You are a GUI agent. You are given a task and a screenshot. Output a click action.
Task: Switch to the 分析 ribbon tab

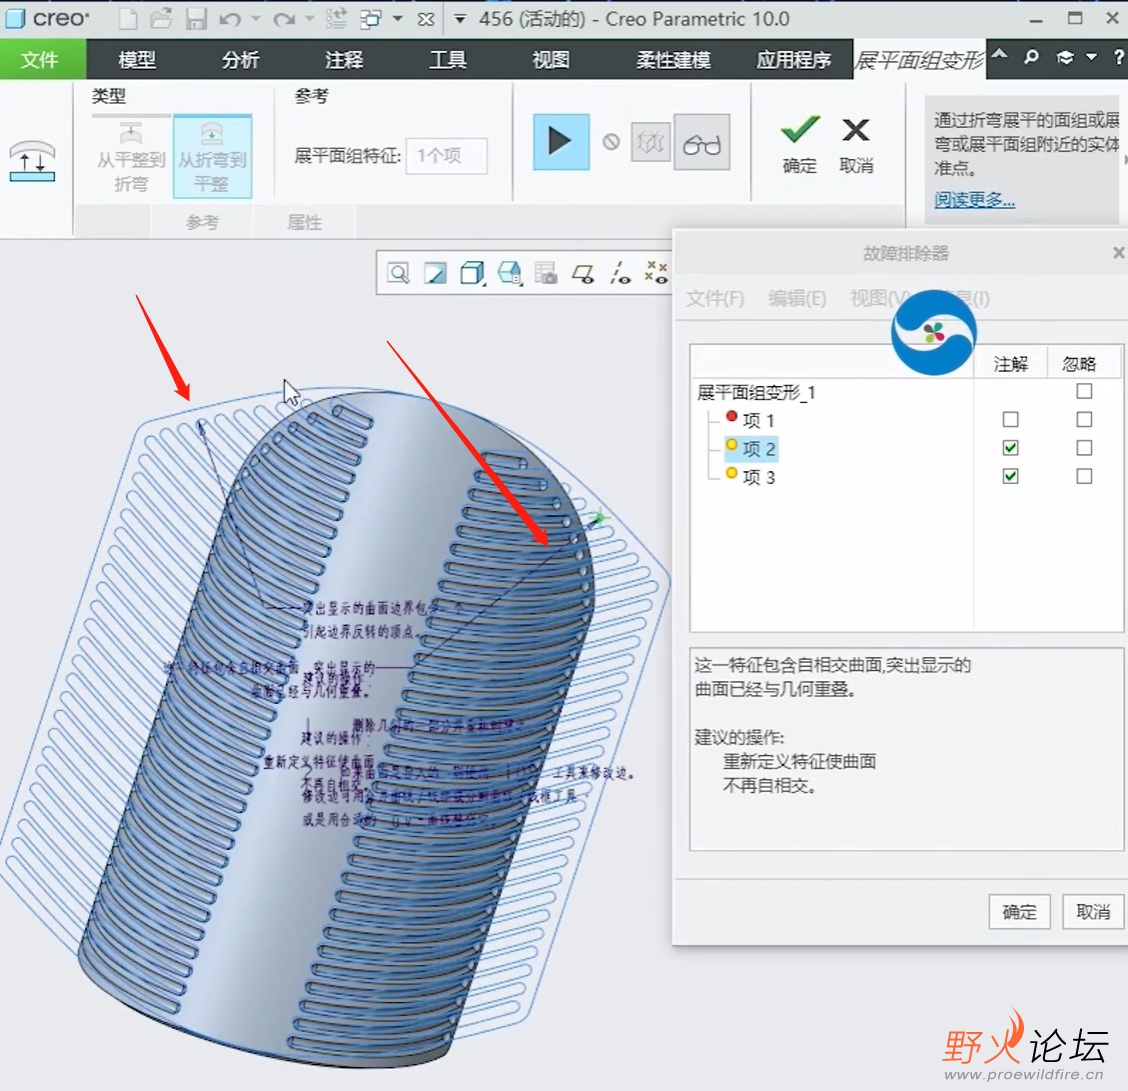(240, 60)
